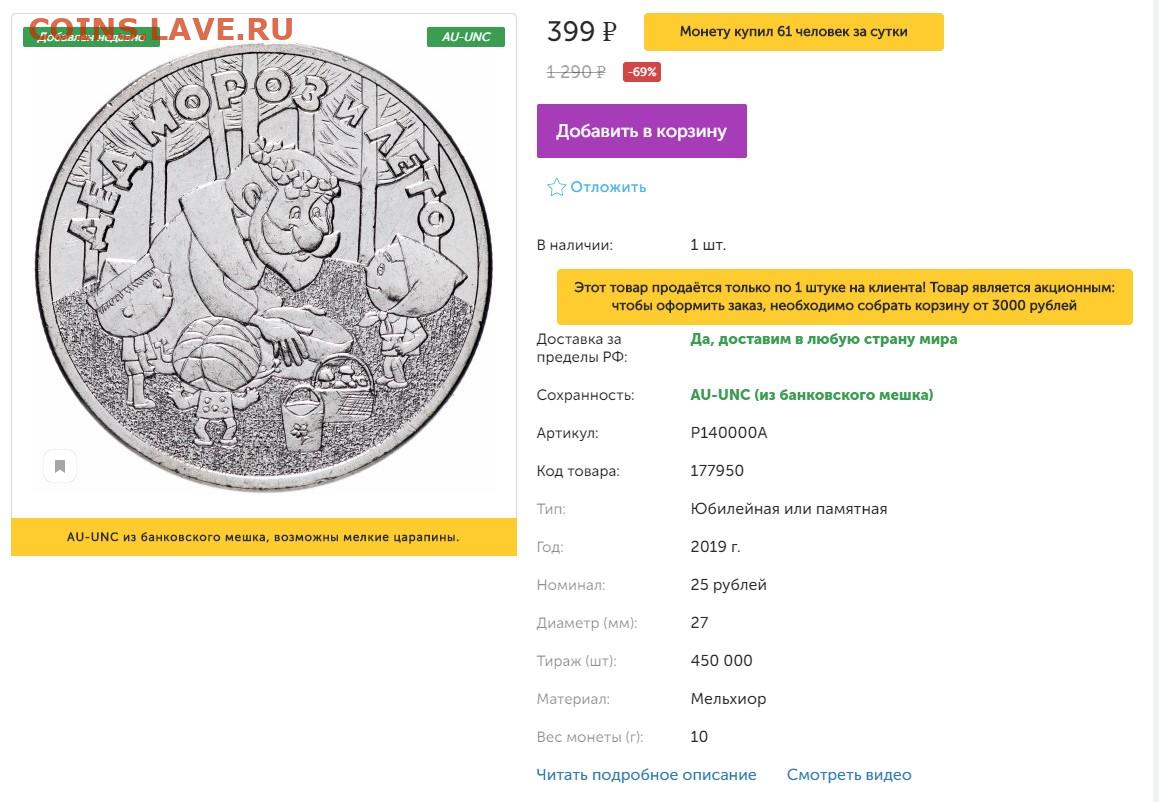Click the red -69% discount badge
1159x802 pixels.
[641, 72]
